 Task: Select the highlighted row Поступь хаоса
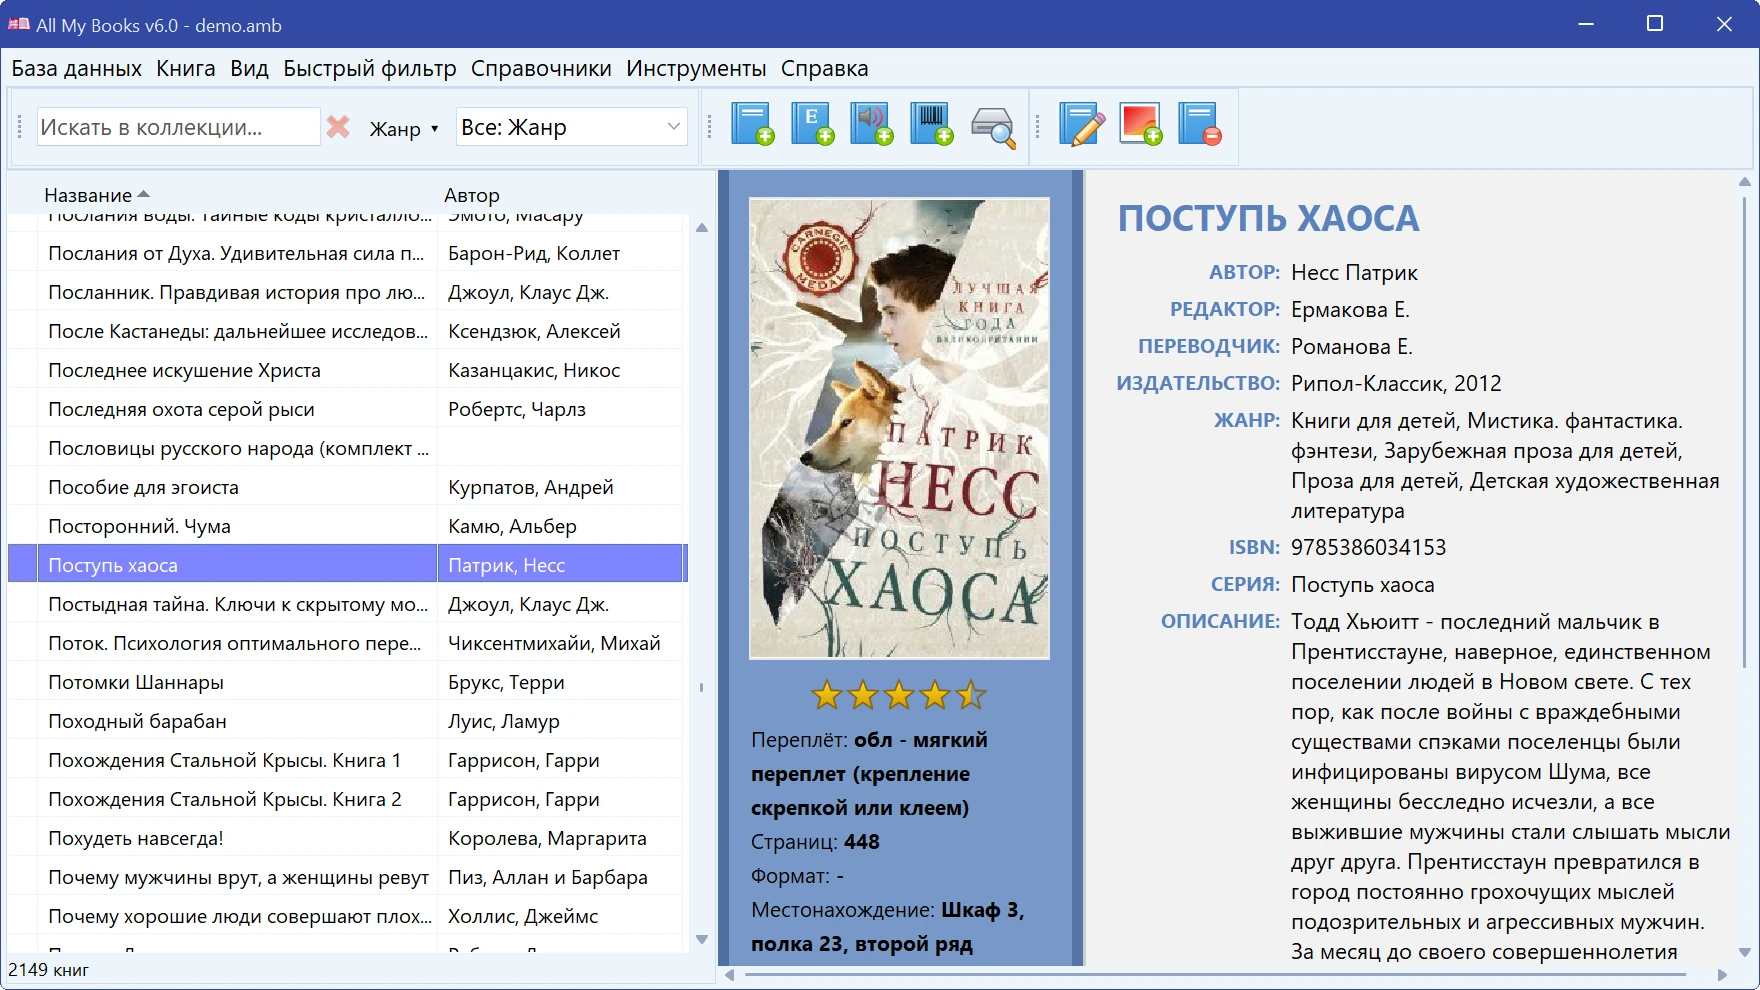point(346,565)
